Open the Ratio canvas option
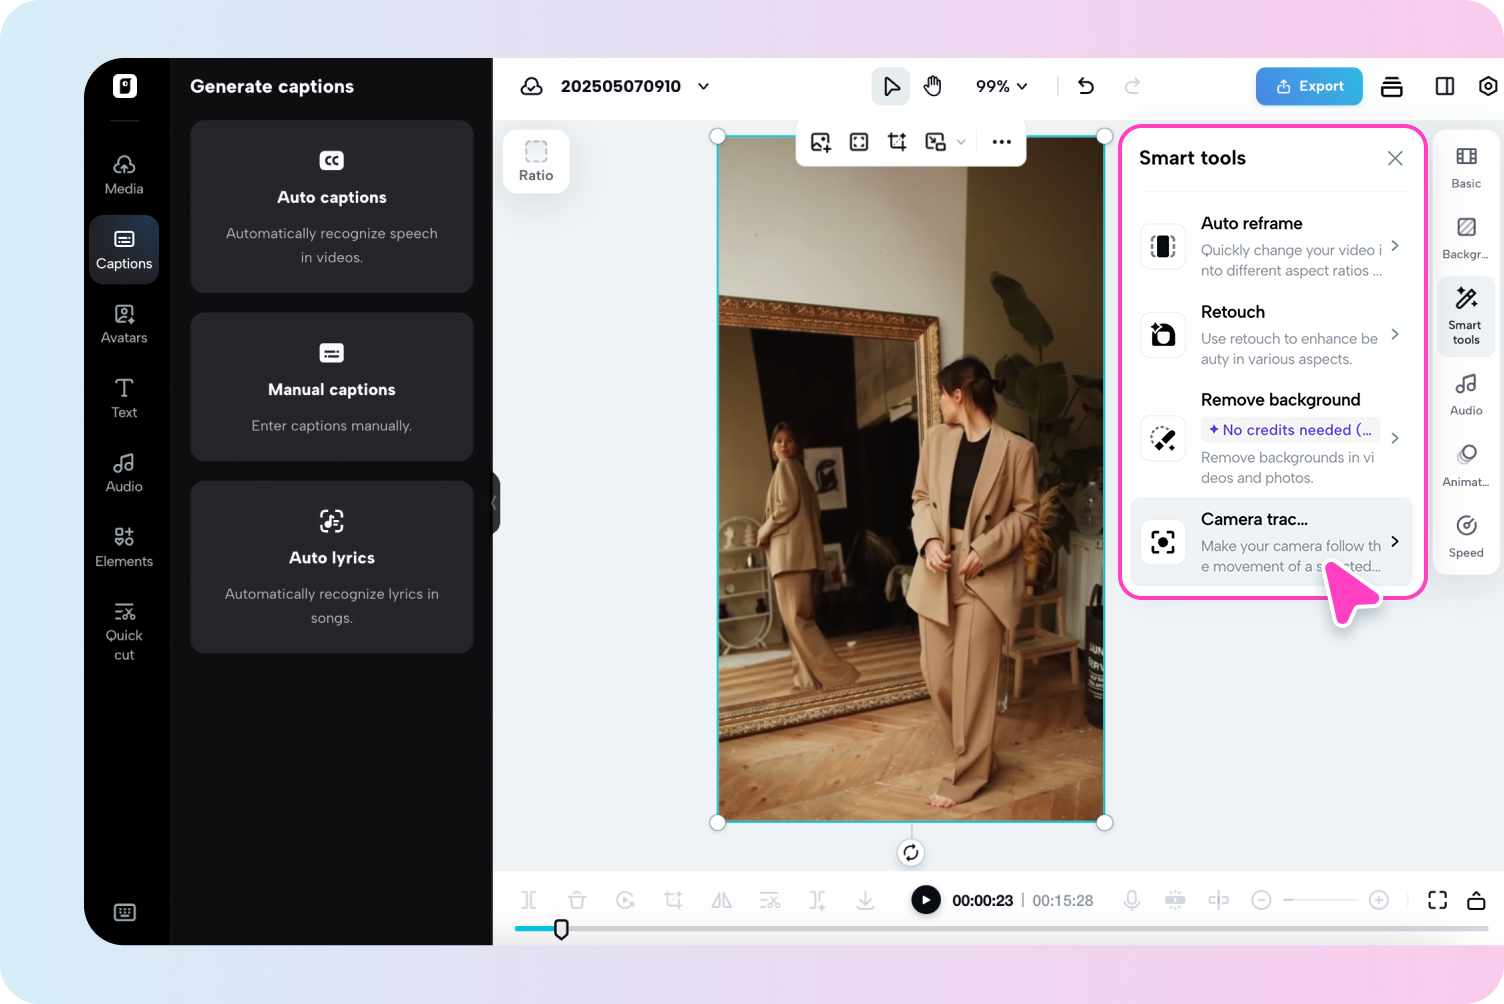 536,161
